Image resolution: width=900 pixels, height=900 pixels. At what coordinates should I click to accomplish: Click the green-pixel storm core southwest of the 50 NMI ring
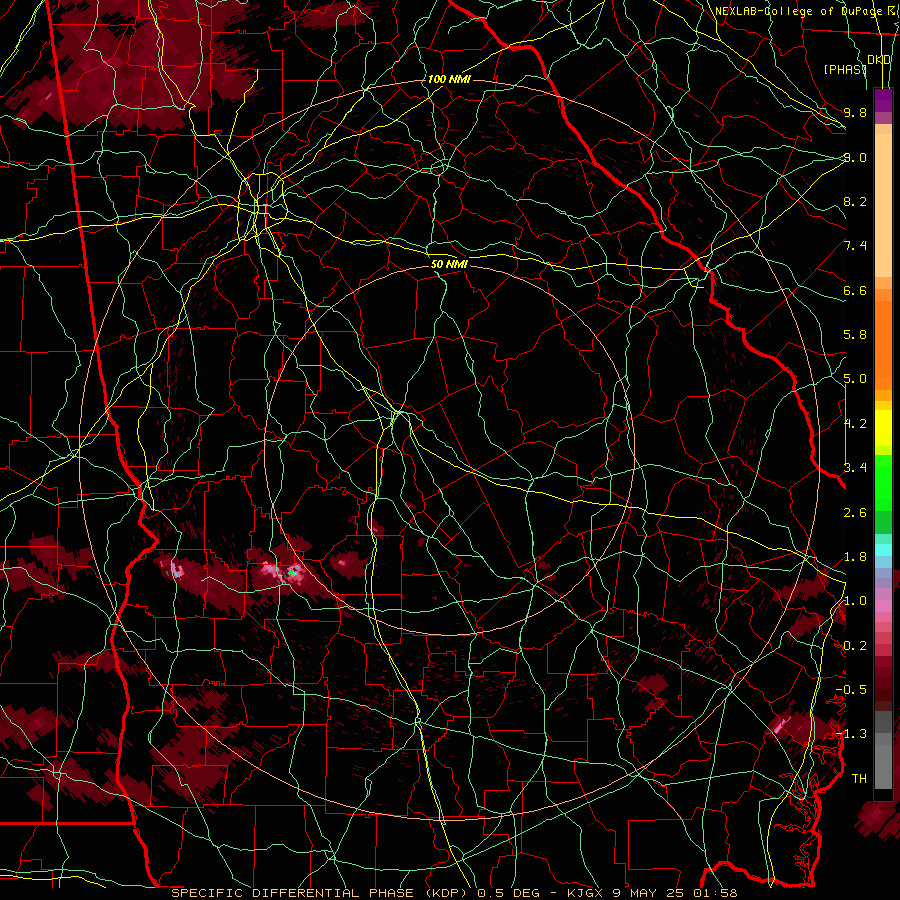pyautogui.click(x=292, y=572)
